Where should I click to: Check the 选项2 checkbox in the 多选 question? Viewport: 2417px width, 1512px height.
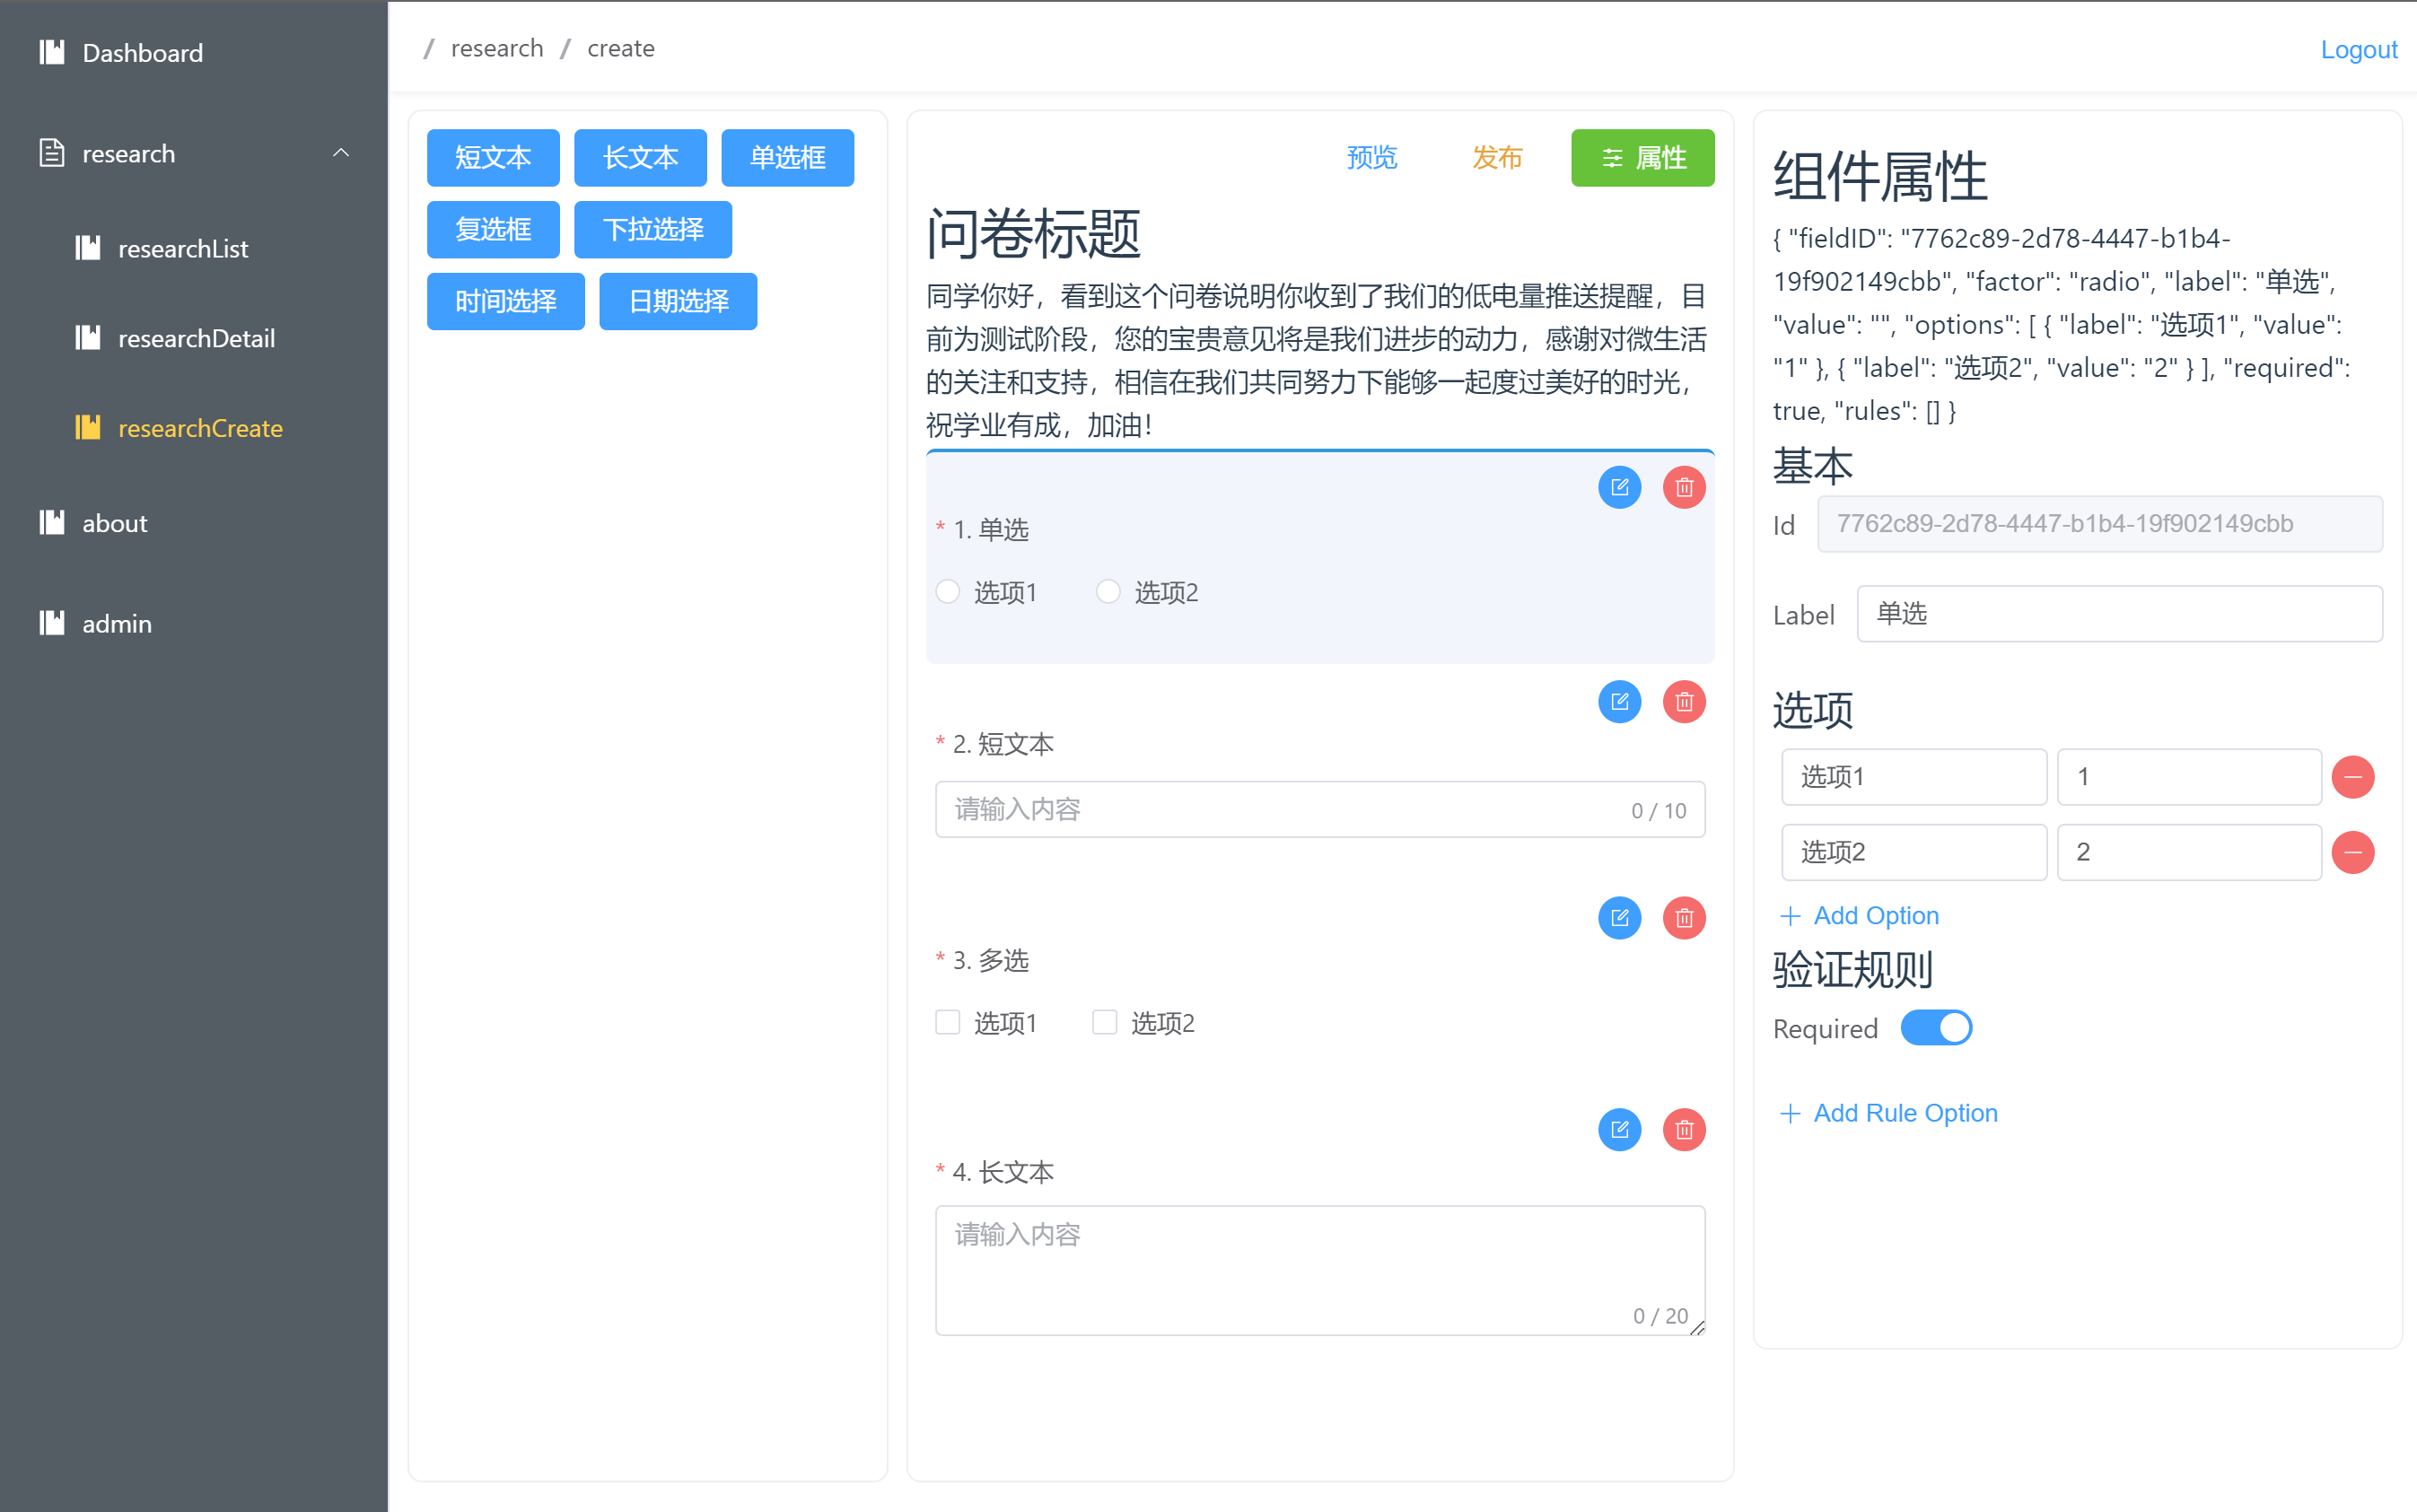(x=1104, y=1022)
